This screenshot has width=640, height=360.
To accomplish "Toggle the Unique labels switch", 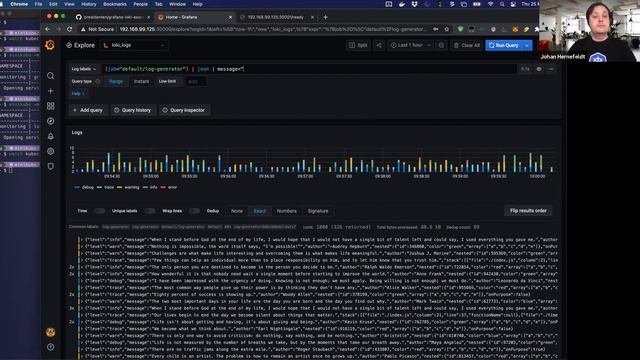I will click(150, 211).
